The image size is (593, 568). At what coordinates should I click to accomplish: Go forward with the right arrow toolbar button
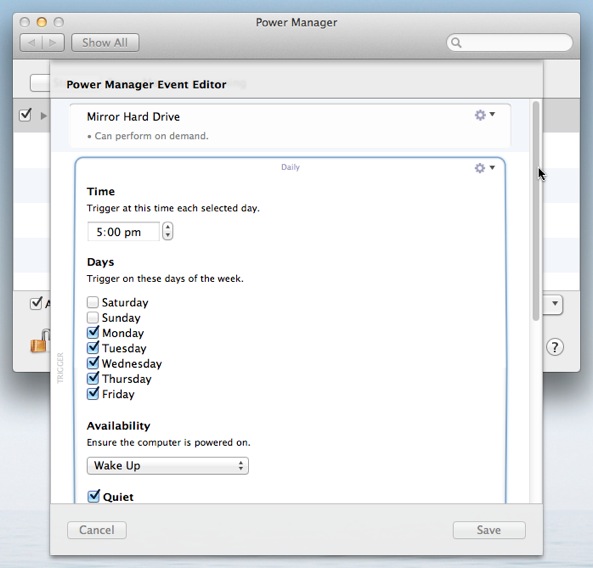53,43
